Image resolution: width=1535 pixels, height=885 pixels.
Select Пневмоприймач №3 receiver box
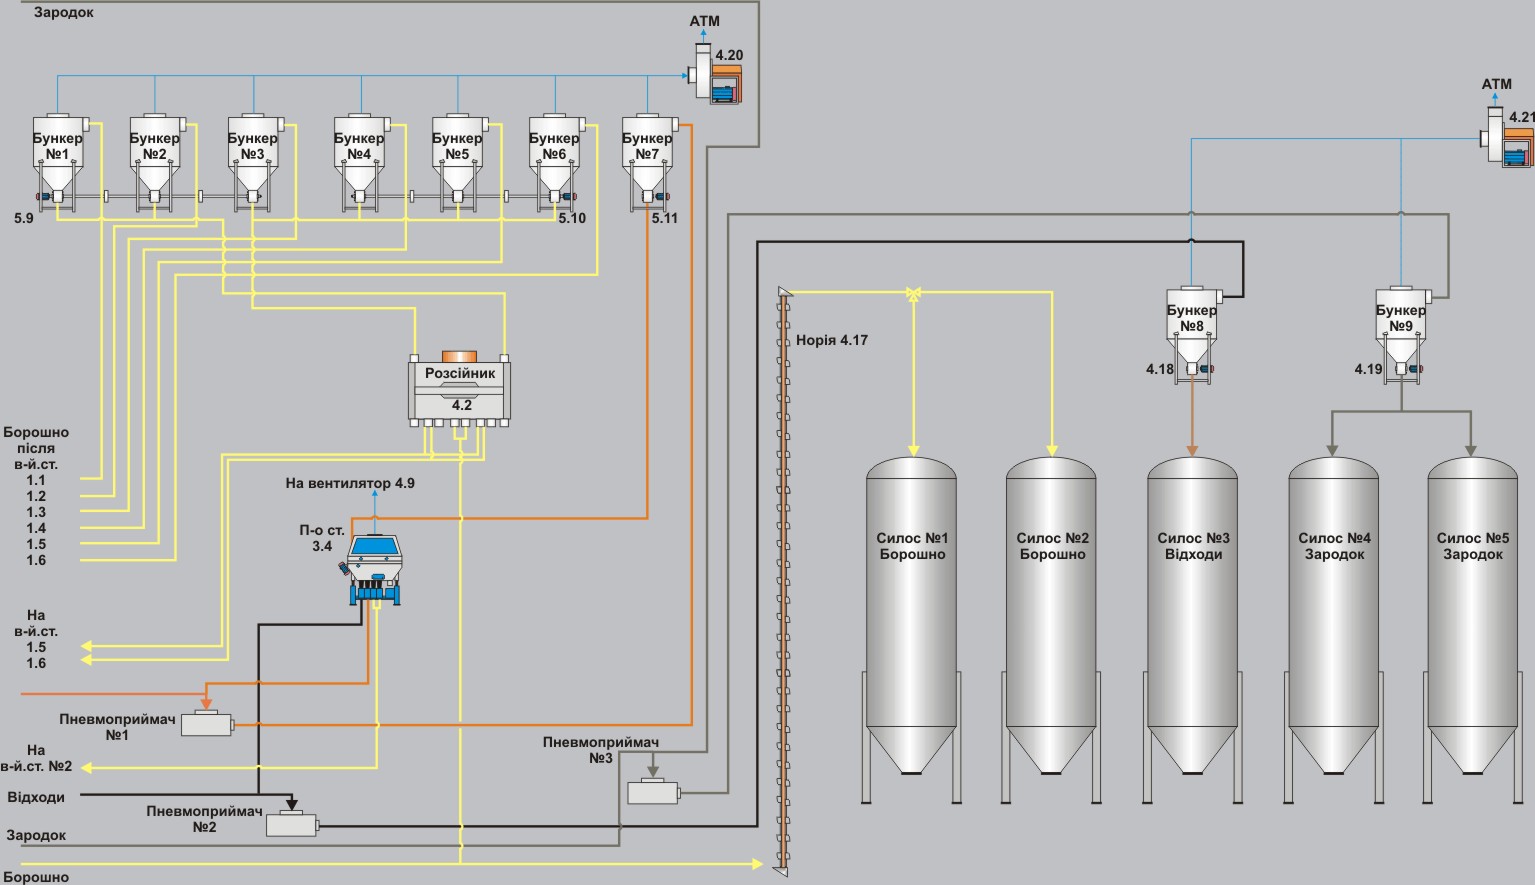[654, 791]
